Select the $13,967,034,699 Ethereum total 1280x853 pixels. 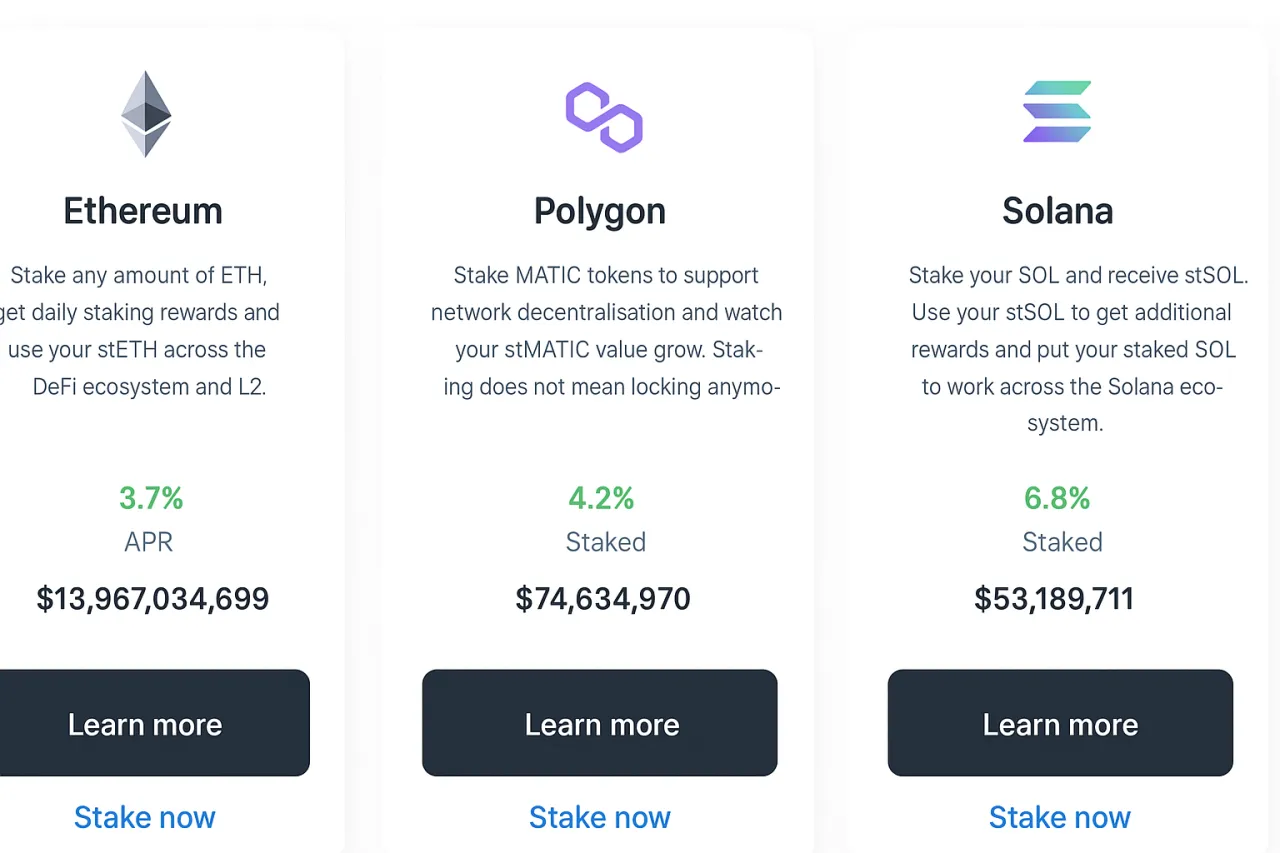(152, 598)
